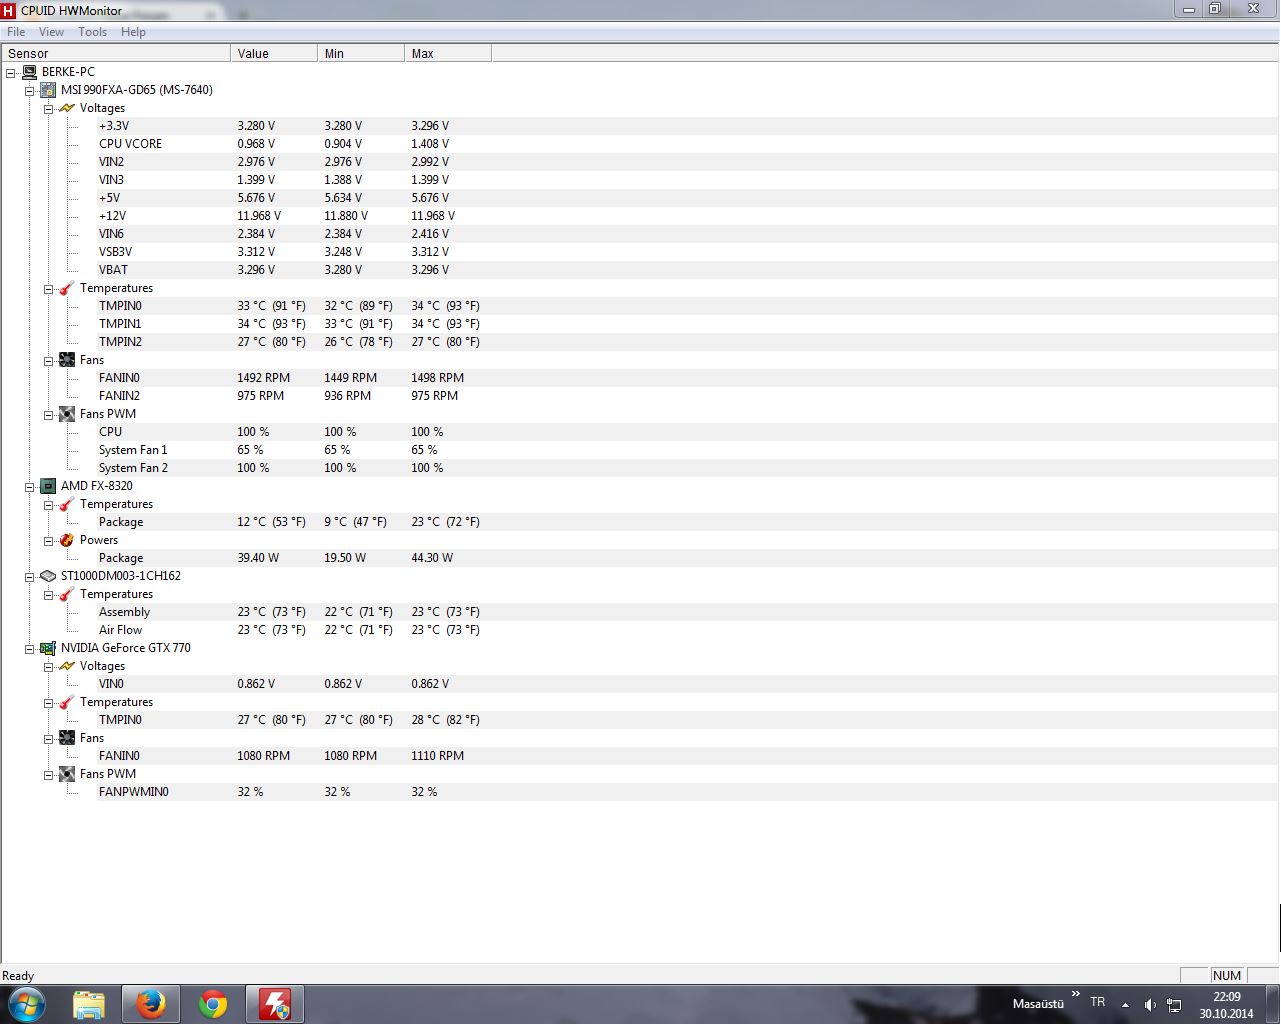Collapse the MSI 990FXA-GD65 node

[x=30, y=90]
